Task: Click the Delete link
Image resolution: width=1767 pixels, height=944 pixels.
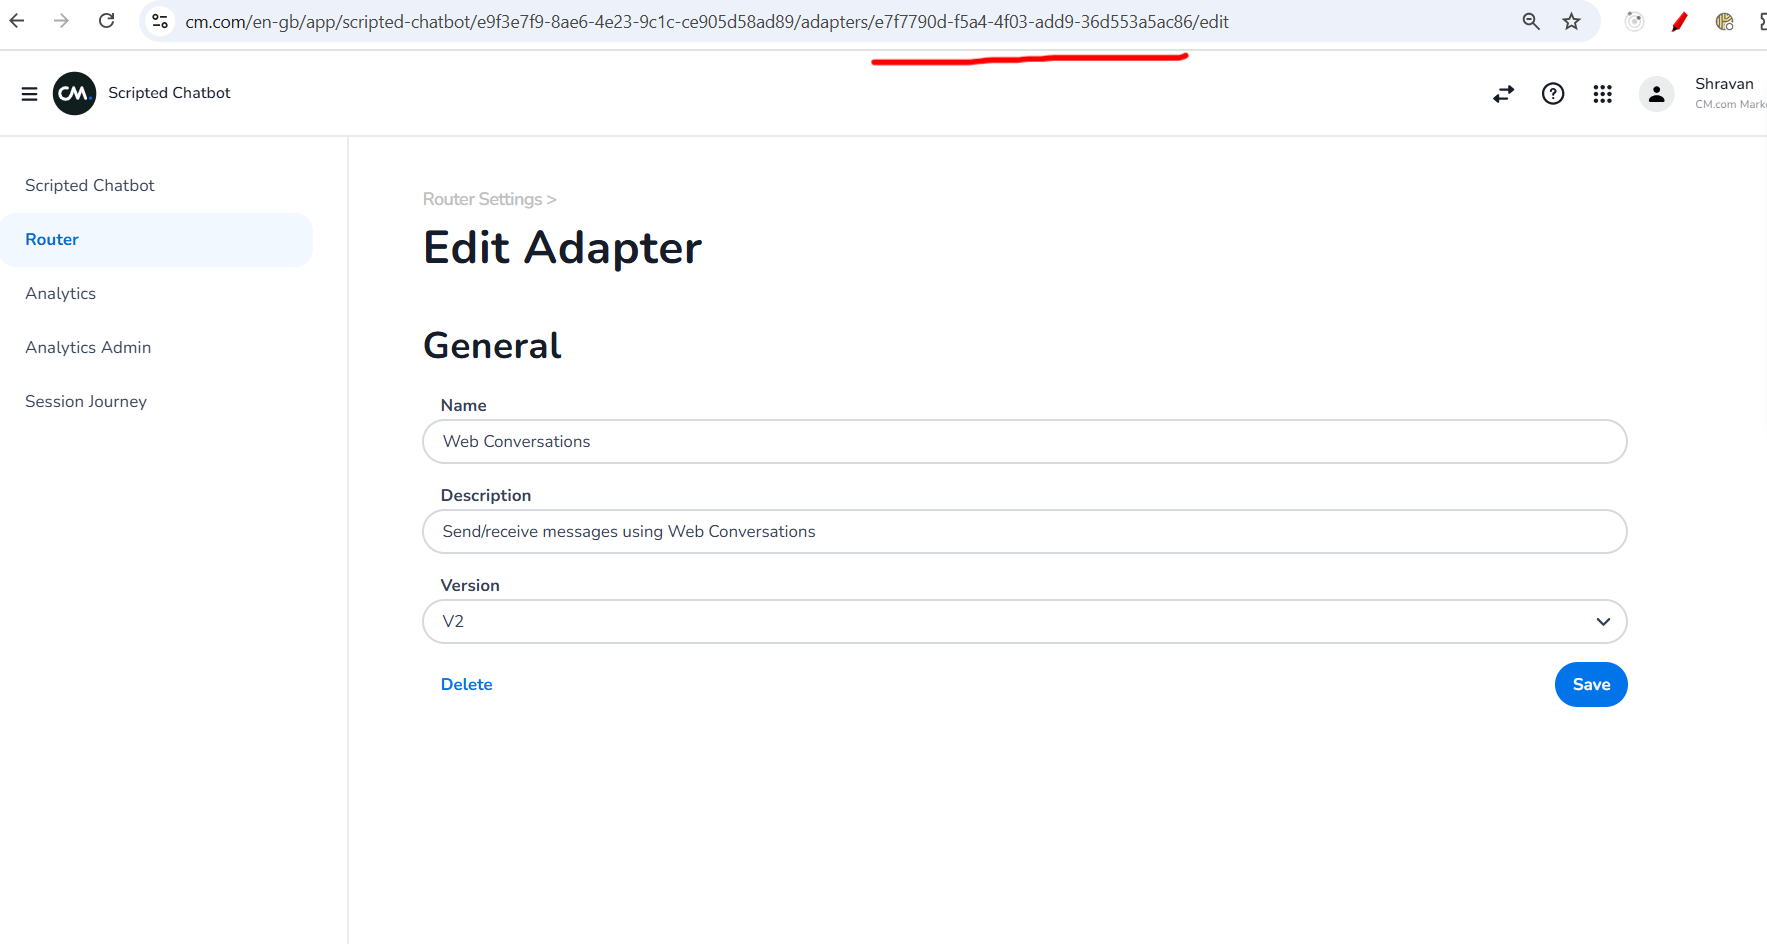Action: (467, 685)
